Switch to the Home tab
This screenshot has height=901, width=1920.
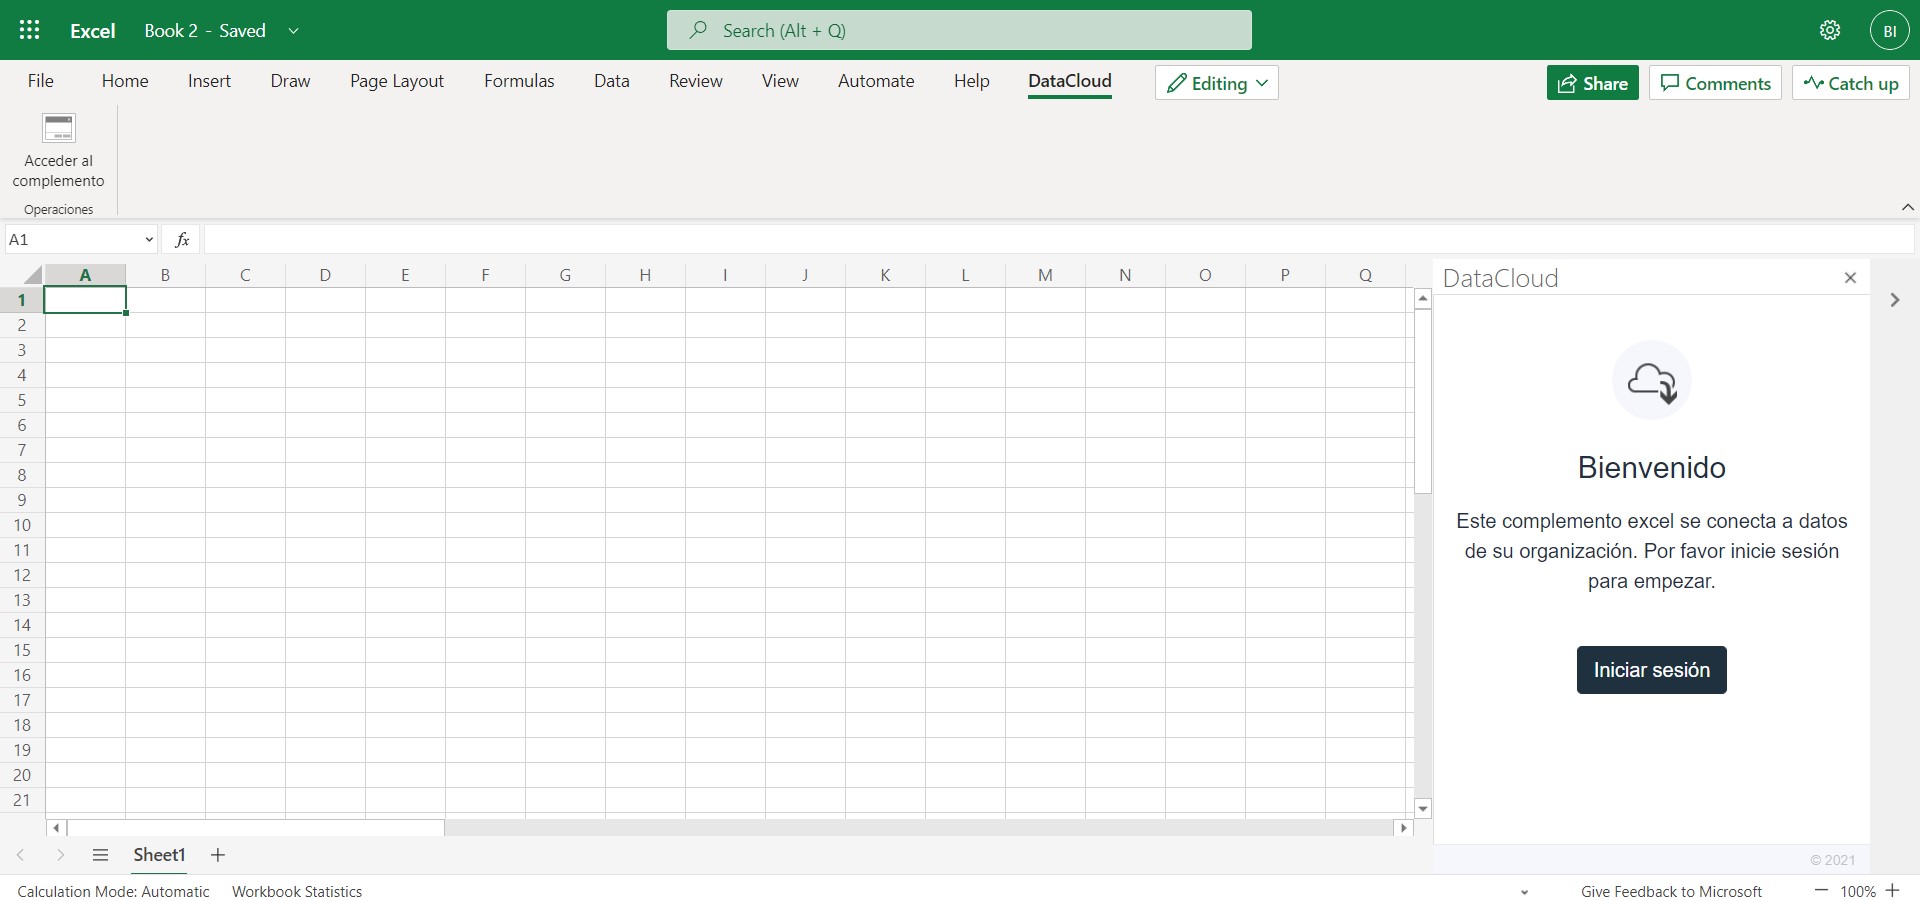tap(125, 81)
